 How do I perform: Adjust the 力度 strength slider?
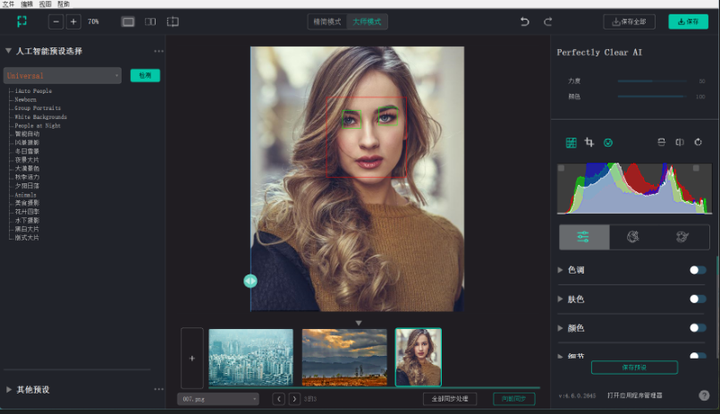click(x=650, y=81)
